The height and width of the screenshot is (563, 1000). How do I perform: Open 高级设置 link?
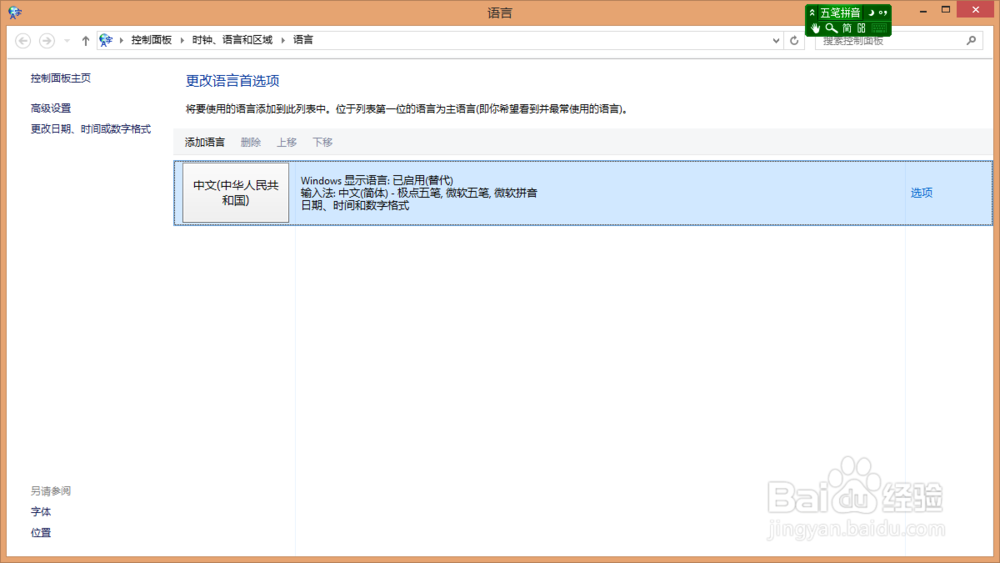(51, 108)
